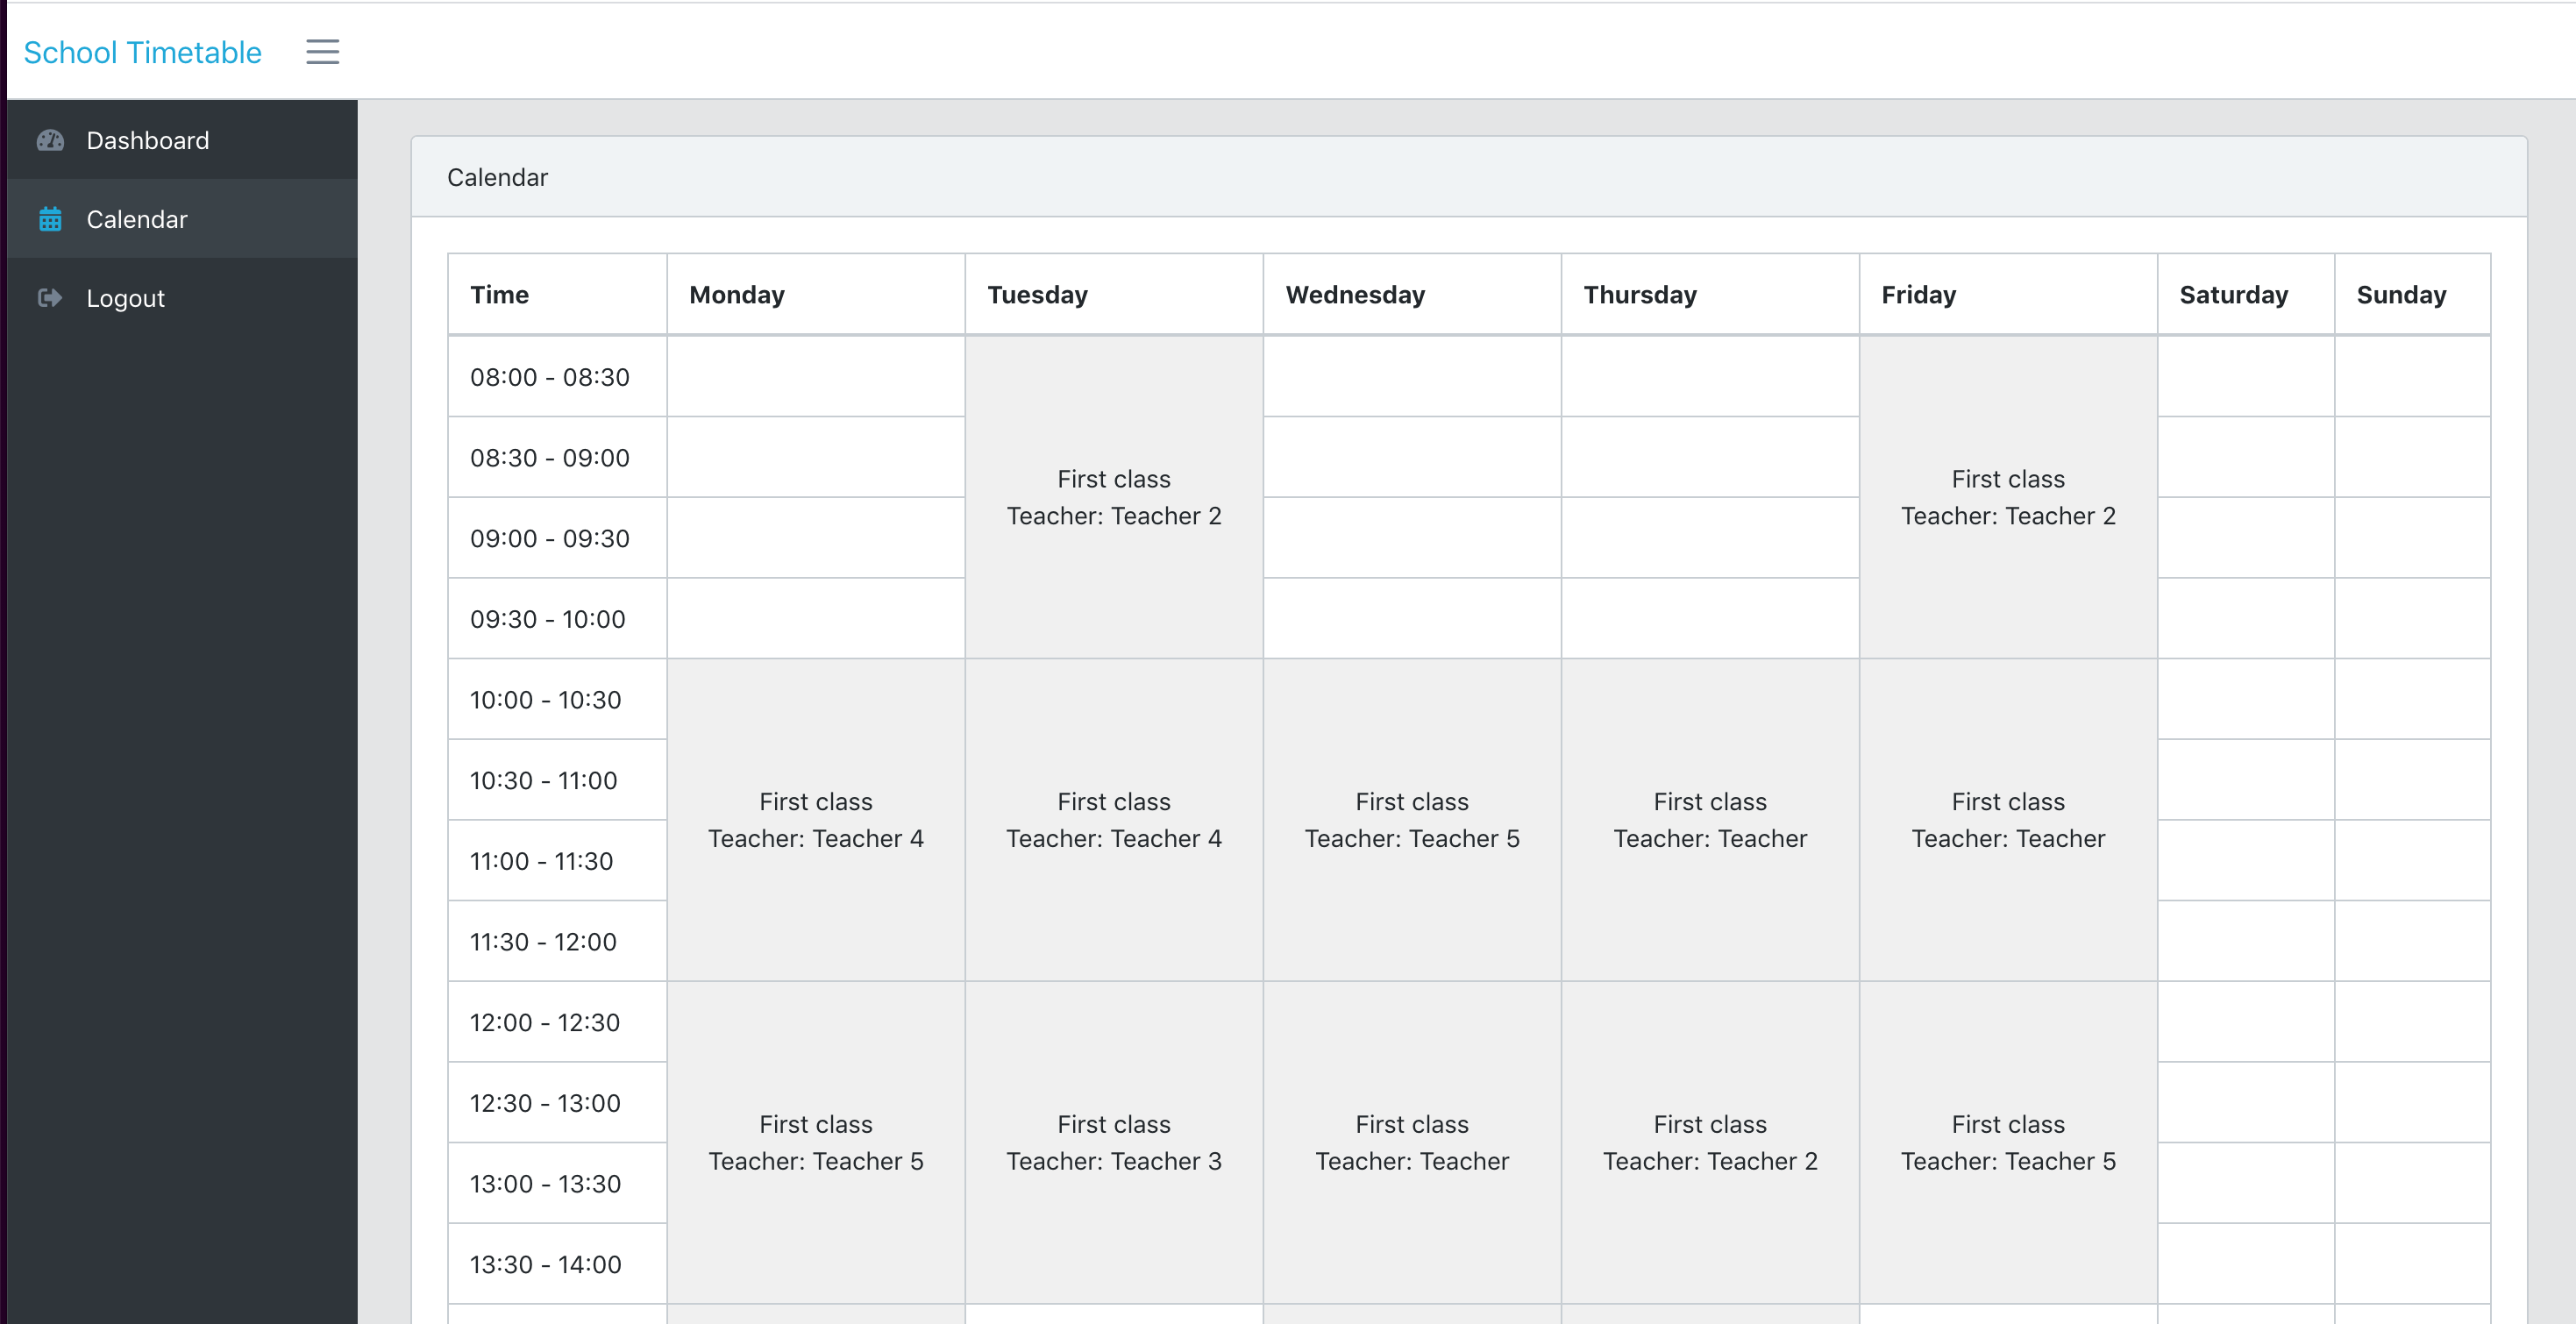Click Logout in the sidebar

125,297
